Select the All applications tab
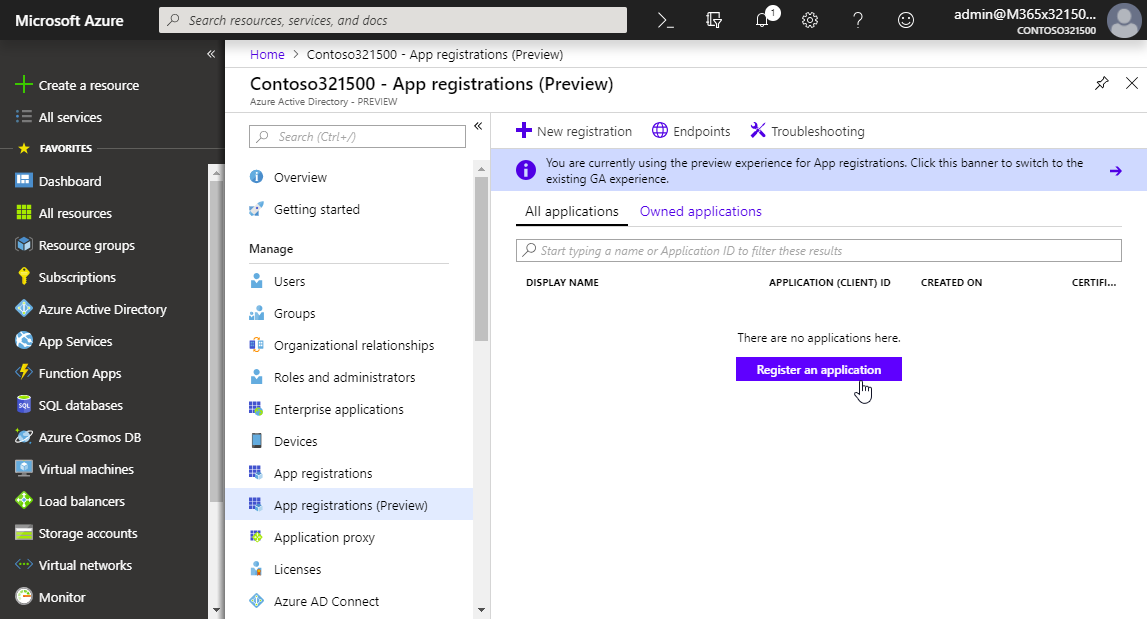1147x619 pixels. [x=571, y=212]
